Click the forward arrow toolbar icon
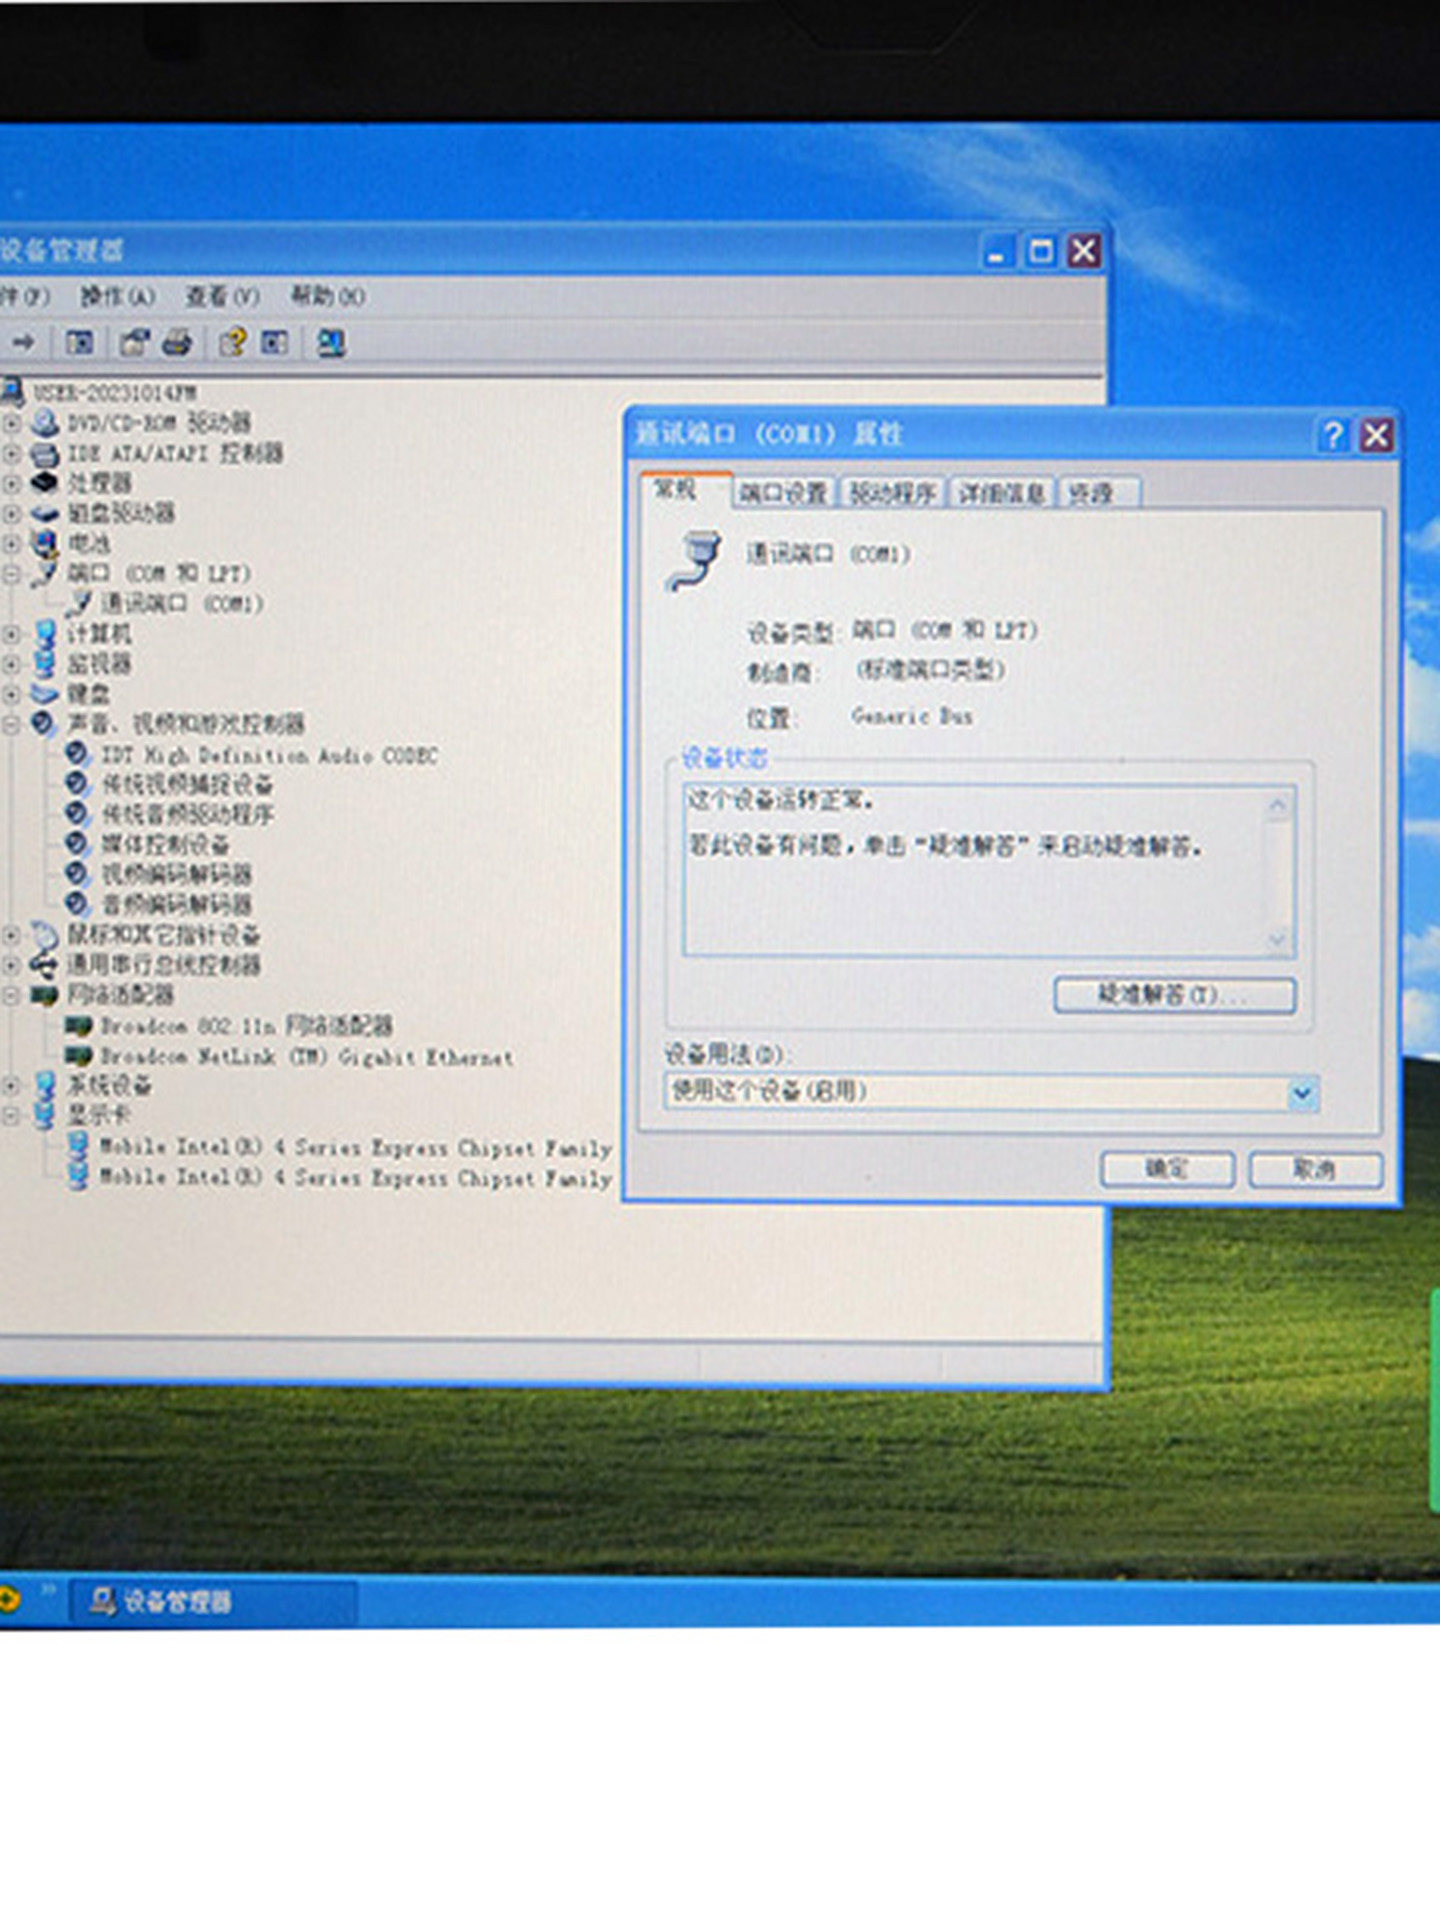Image resolution: width=1440 pixels, height=1920 pixels. coord(23,343)
